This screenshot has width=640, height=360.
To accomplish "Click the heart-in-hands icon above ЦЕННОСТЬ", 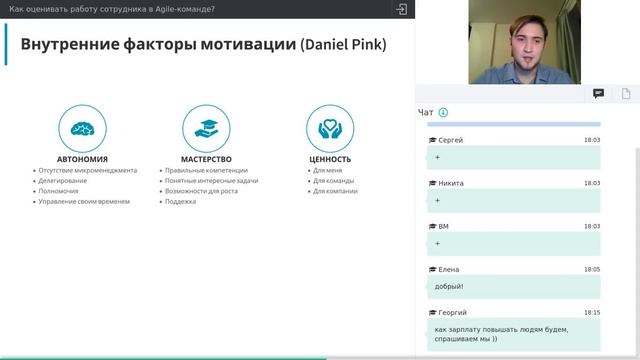I will 330,129.
